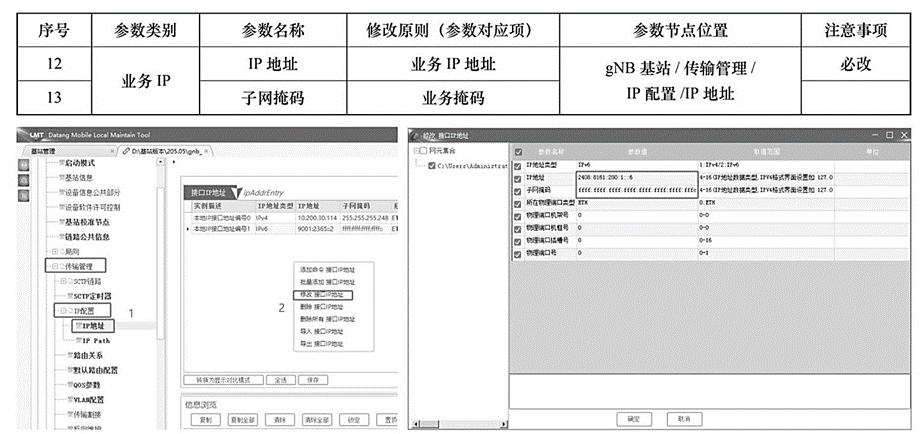Click the tree scrollbar up arrow
The height and width of the screenshot is (434, 924).
[x=161, y=162]
